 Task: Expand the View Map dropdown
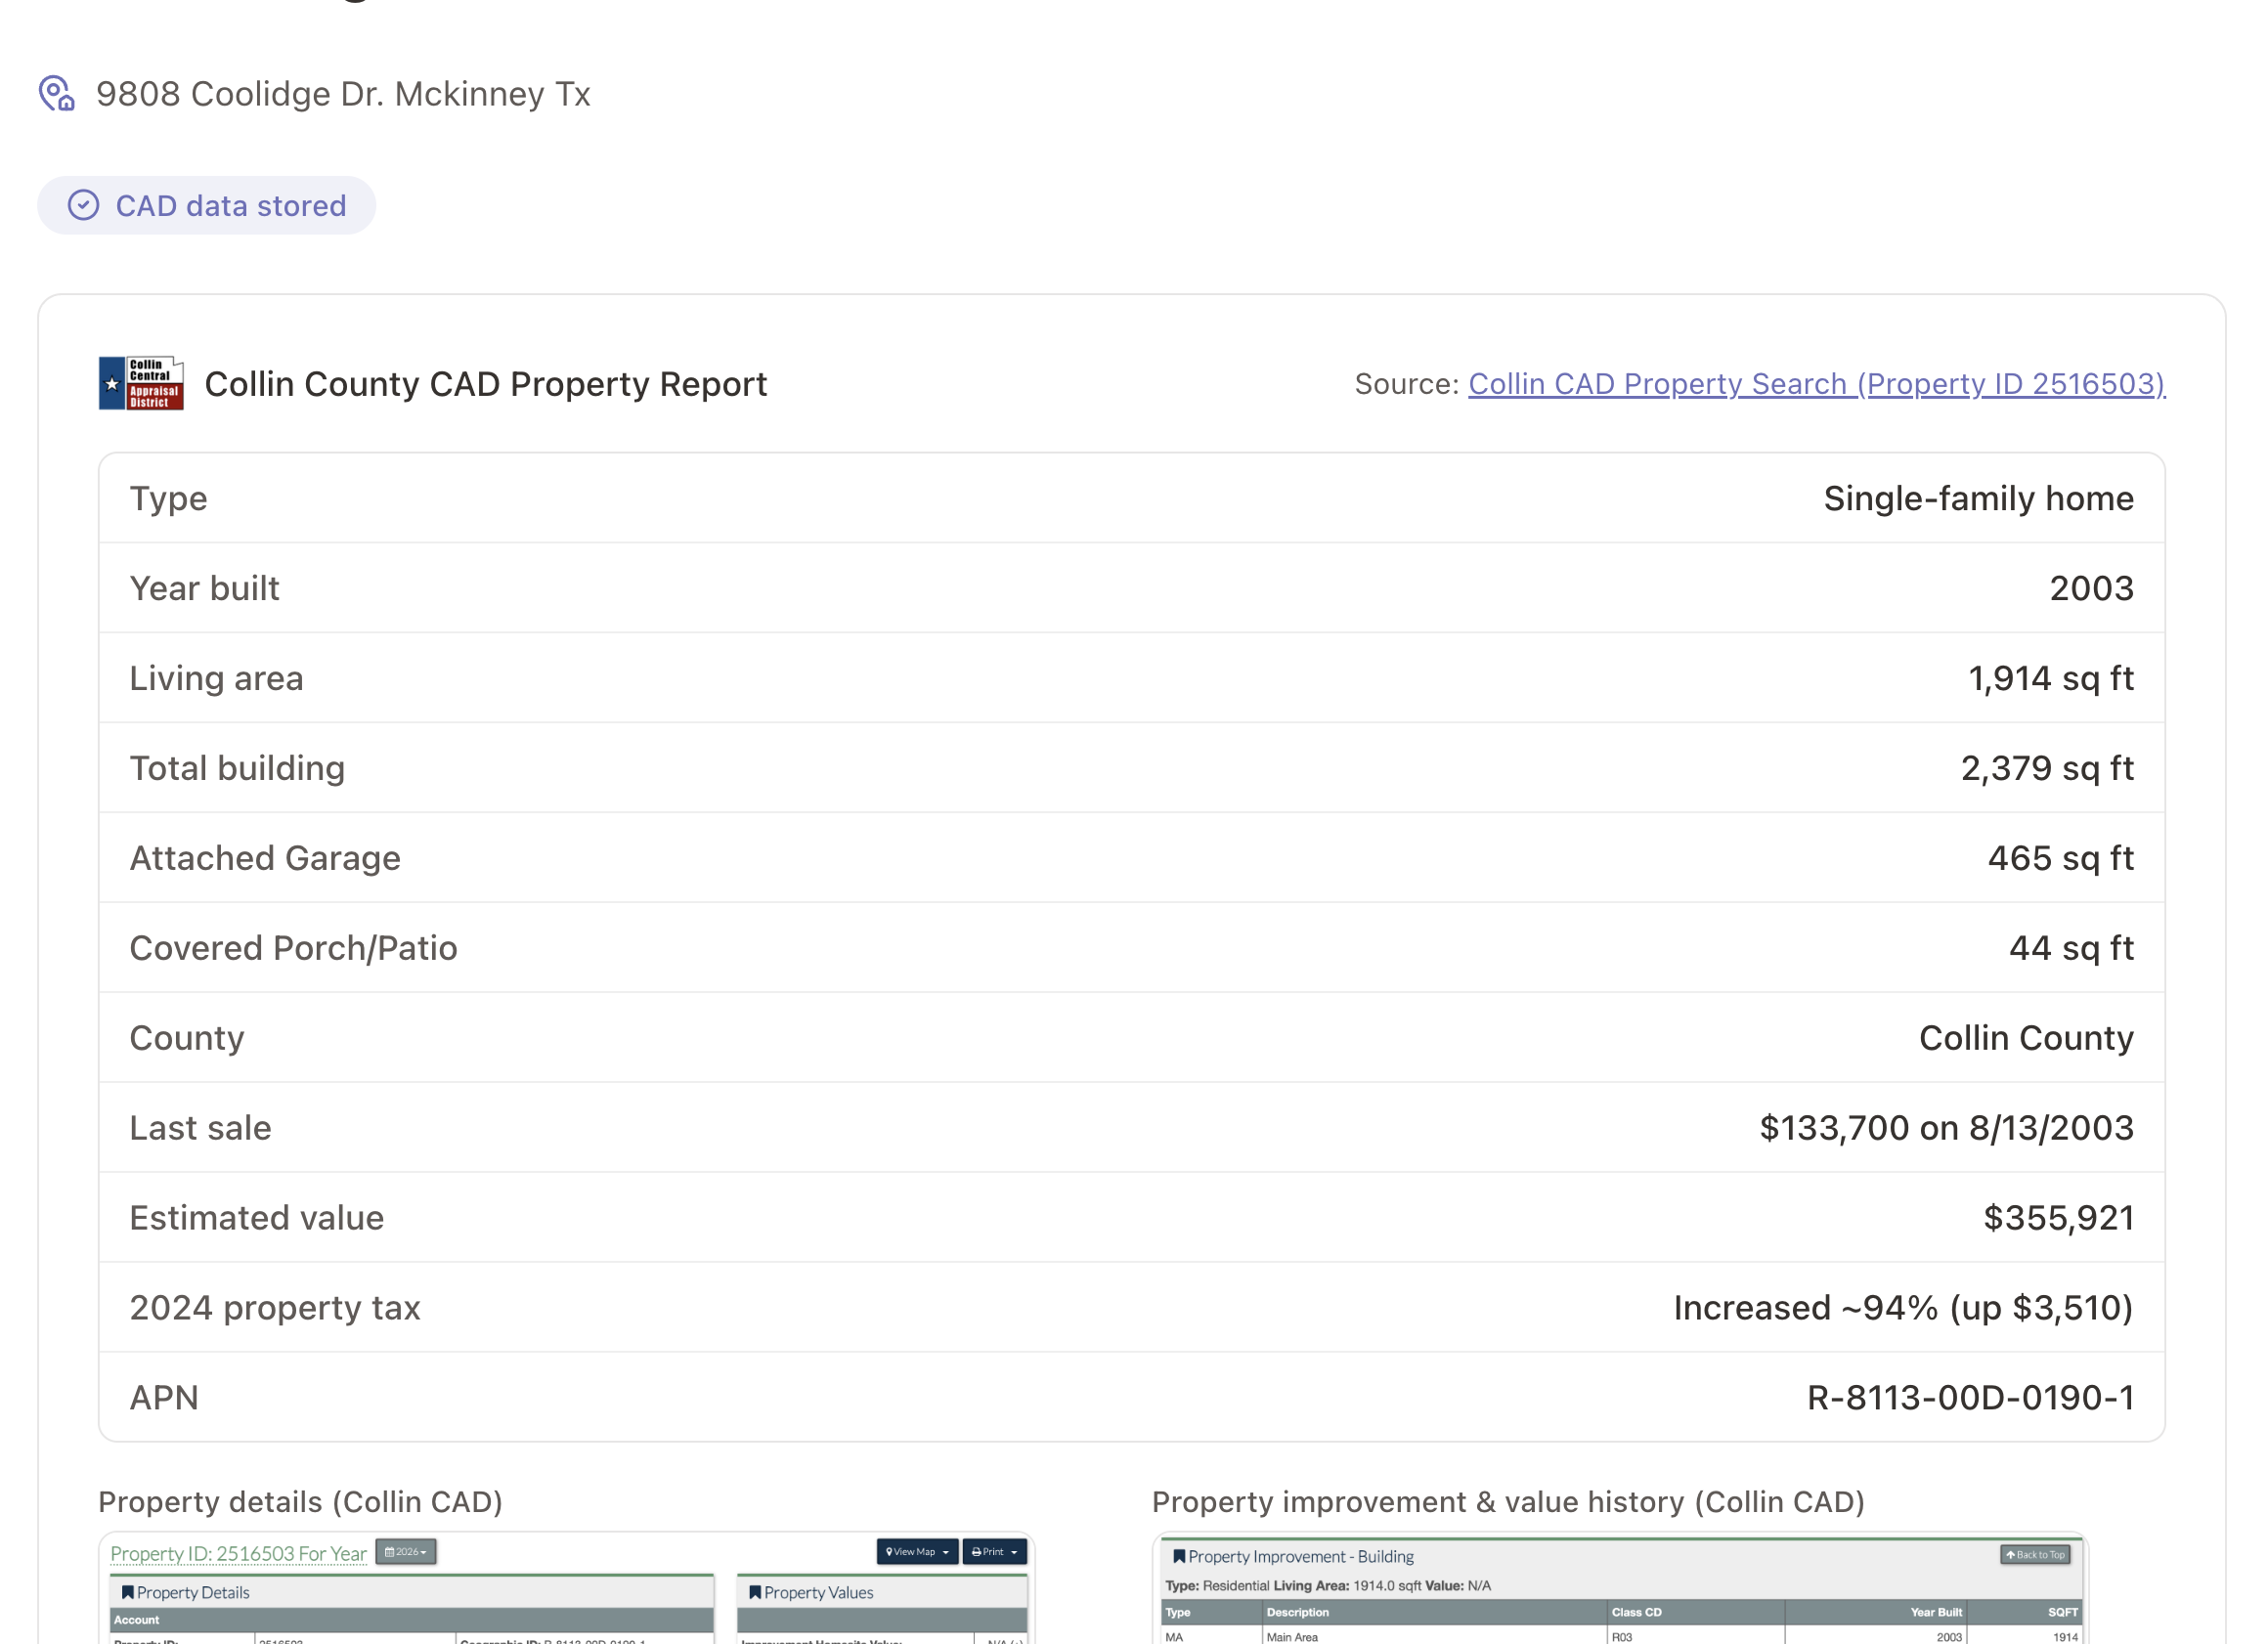(917, 1552)
